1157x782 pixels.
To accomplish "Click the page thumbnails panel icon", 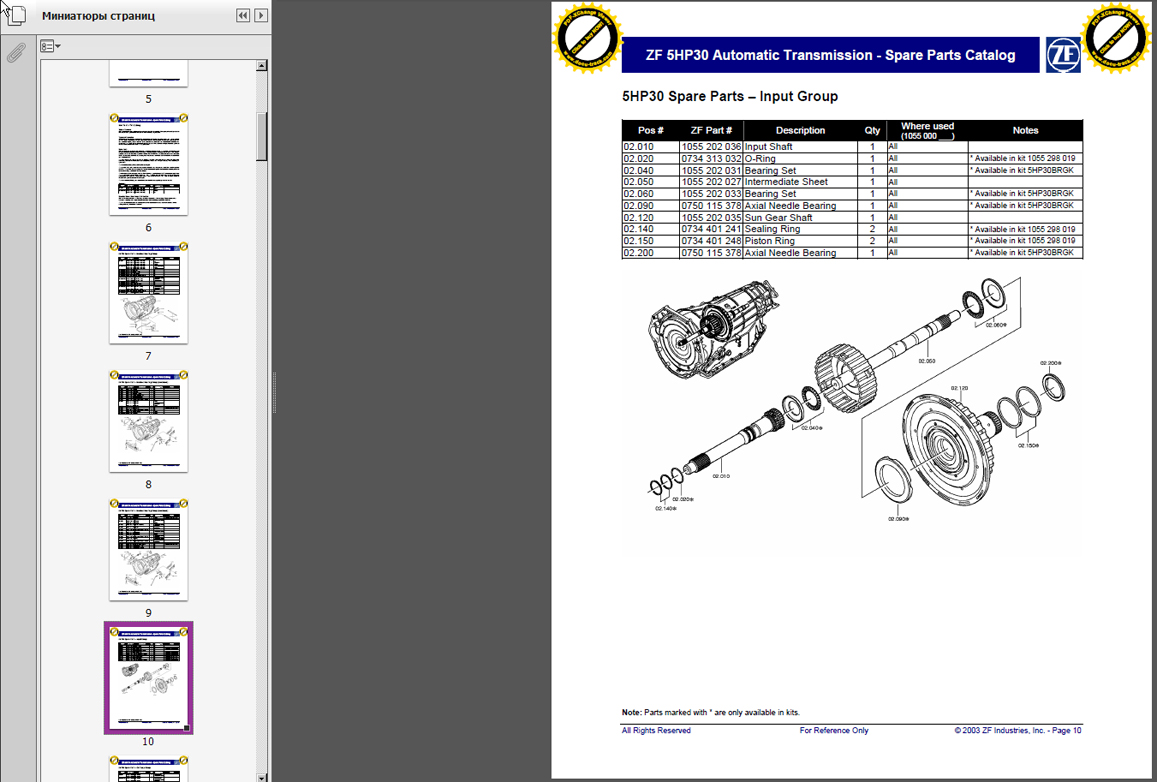I will coord(14,16).
